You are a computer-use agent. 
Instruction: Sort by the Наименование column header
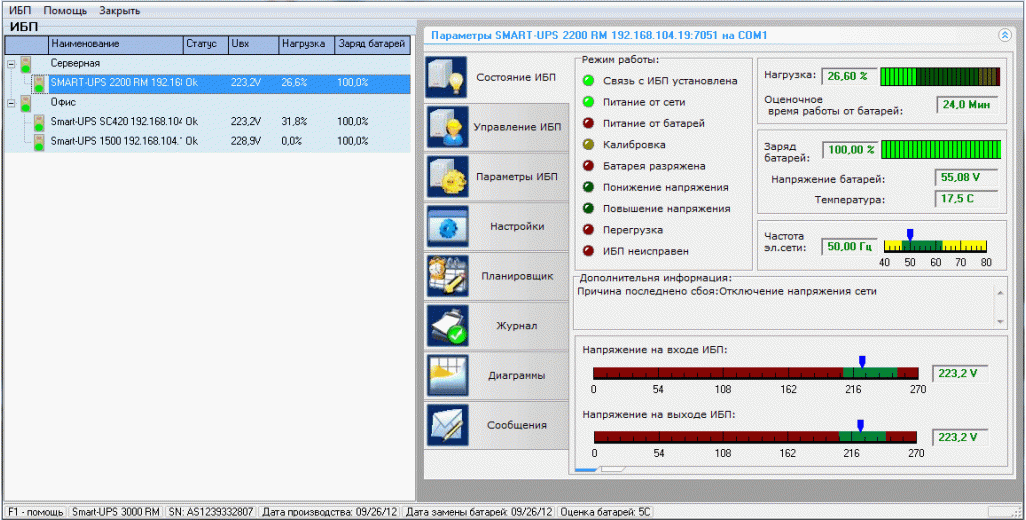coord(116,44)
